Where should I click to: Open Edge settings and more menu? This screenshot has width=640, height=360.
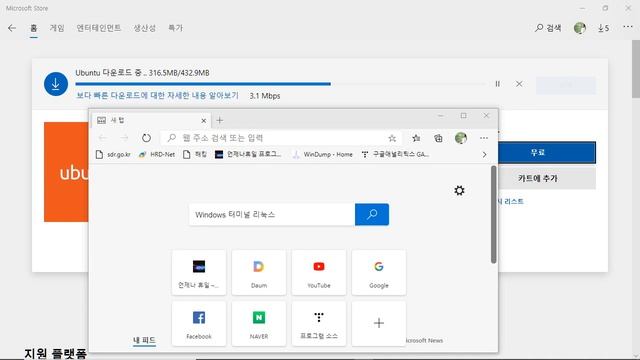(484, 138)
